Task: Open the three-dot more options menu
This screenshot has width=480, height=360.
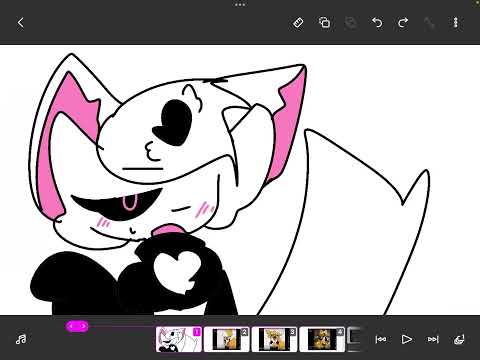Action: (x=456, y=23)
